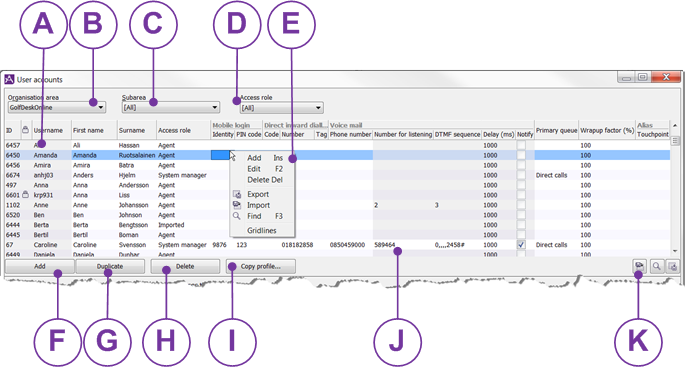This screenshot has height=367, width=686.
Task: Click the lock icon column header
Action: [x=25, y=130]
